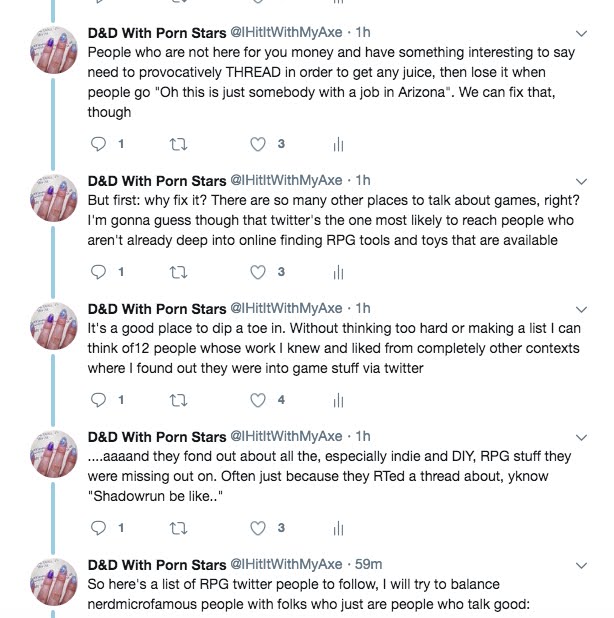View analytics for 'provocatively THREAD' tweet
The image size is (614, 618).
pos(338,144)
